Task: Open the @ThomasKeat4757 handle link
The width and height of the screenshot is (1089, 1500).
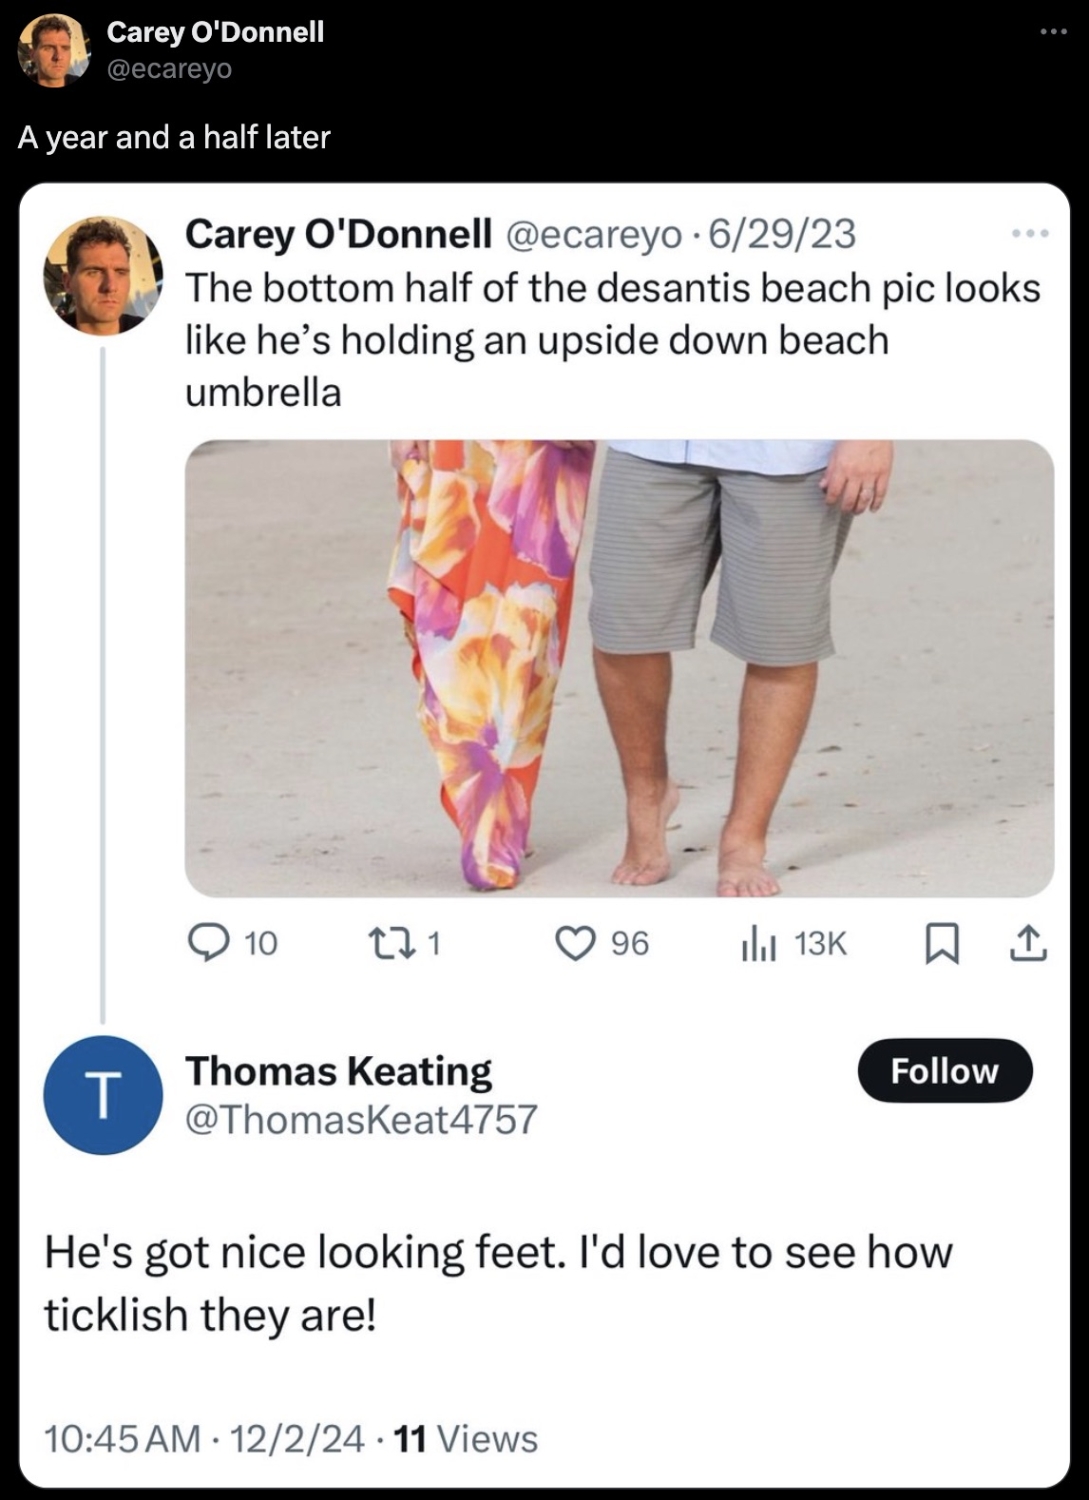Action: [361, 1119]
